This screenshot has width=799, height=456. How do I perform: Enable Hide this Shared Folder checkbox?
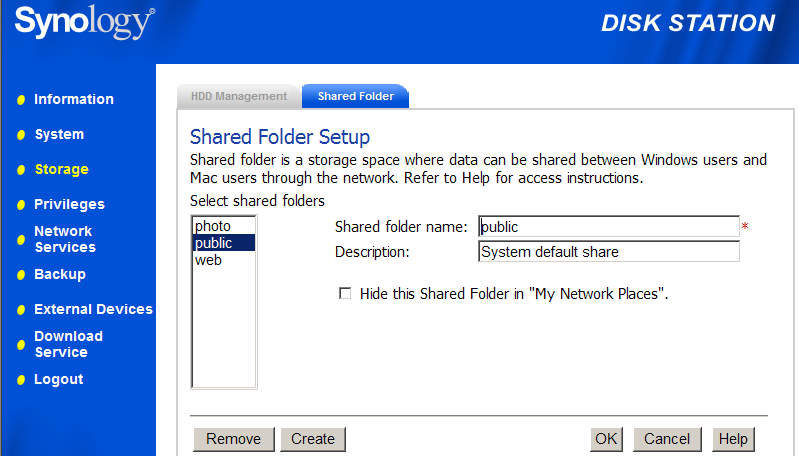pos(346,294)
